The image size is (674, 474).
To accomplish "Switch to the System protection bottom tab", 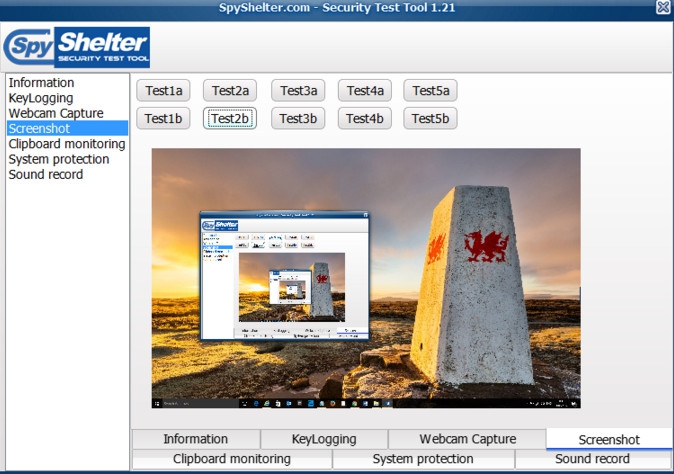I will click(423, 459).
